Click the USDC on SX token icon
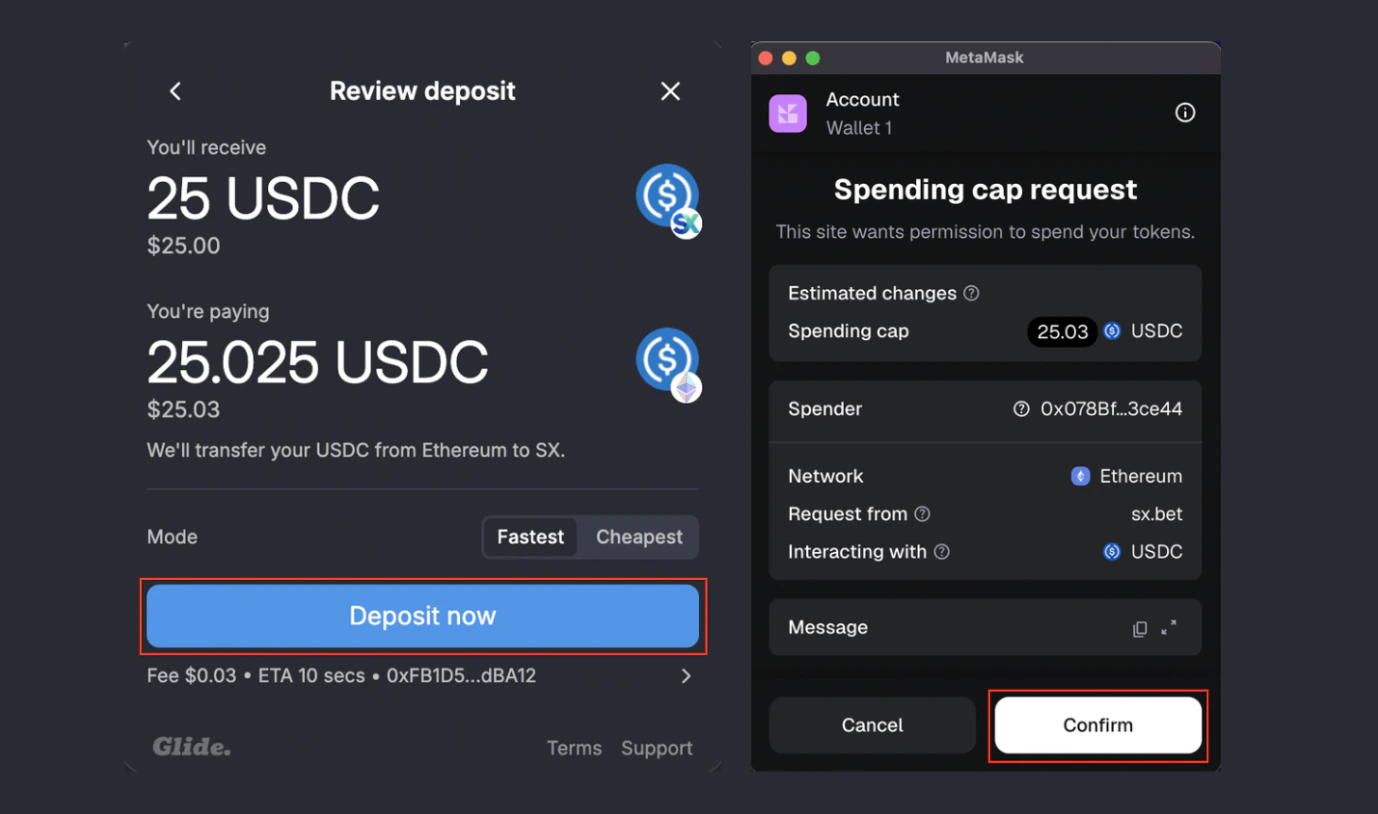1378x814 pixels. tap(668, 199)
